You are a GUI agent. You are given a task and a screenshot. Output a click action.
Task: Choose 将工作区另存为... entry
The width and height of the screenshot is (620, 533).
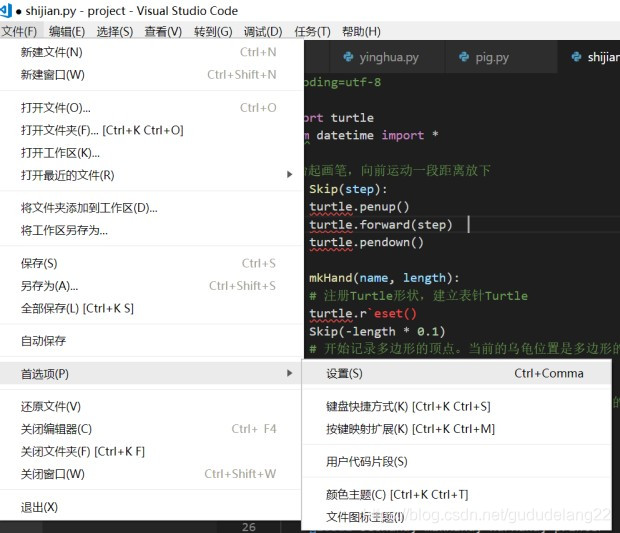[152, 231]
